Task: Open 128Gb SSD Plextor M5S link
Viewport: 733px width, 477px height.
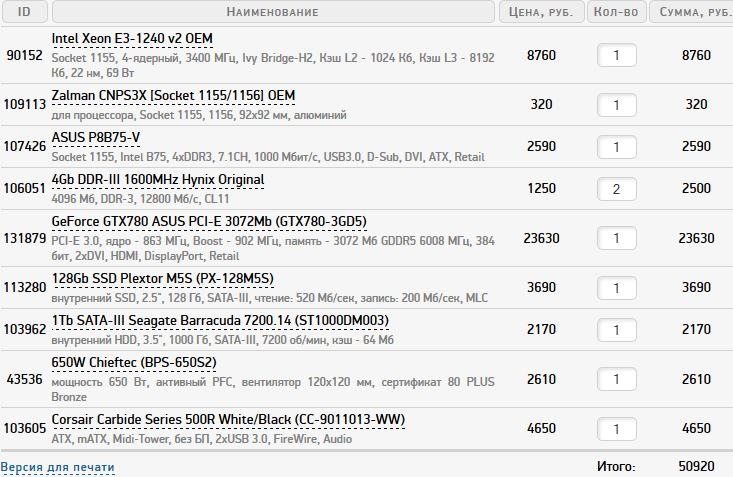Action: tap(163, 279)
